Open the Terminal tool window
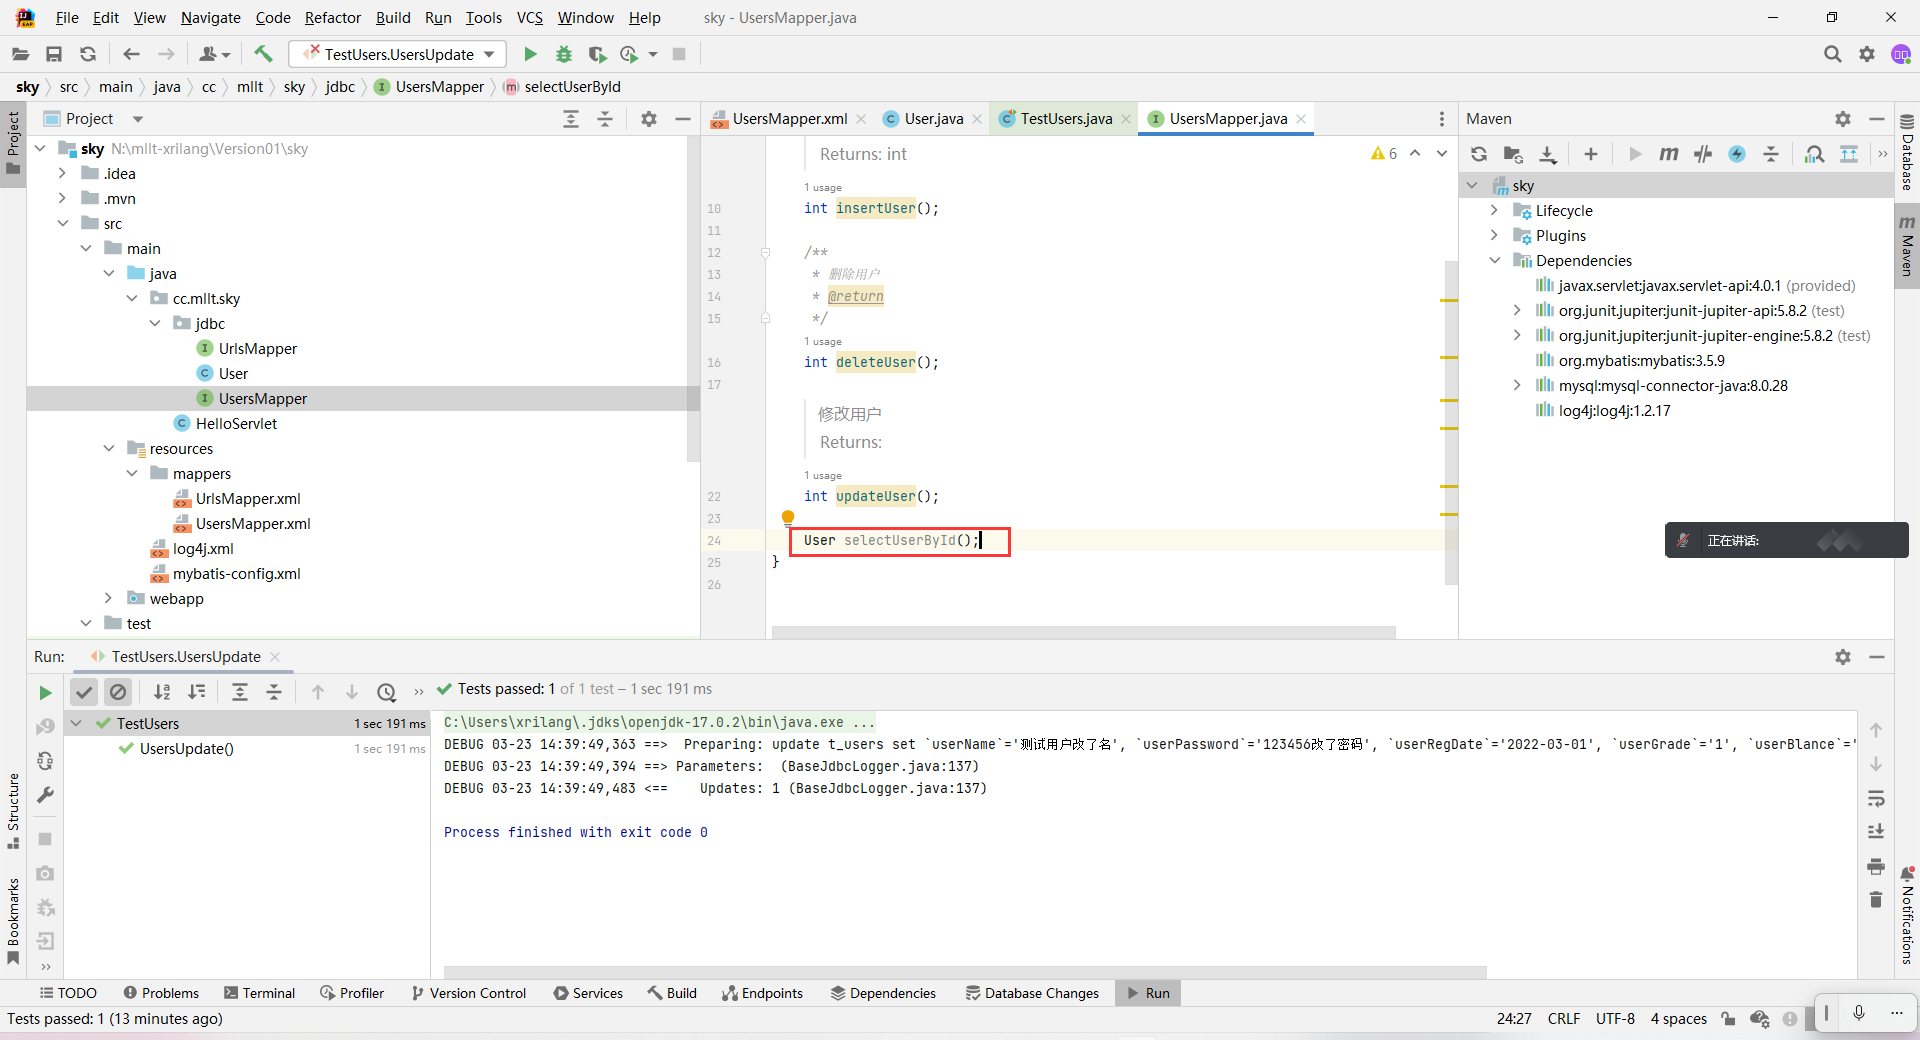 click(260, 993)
